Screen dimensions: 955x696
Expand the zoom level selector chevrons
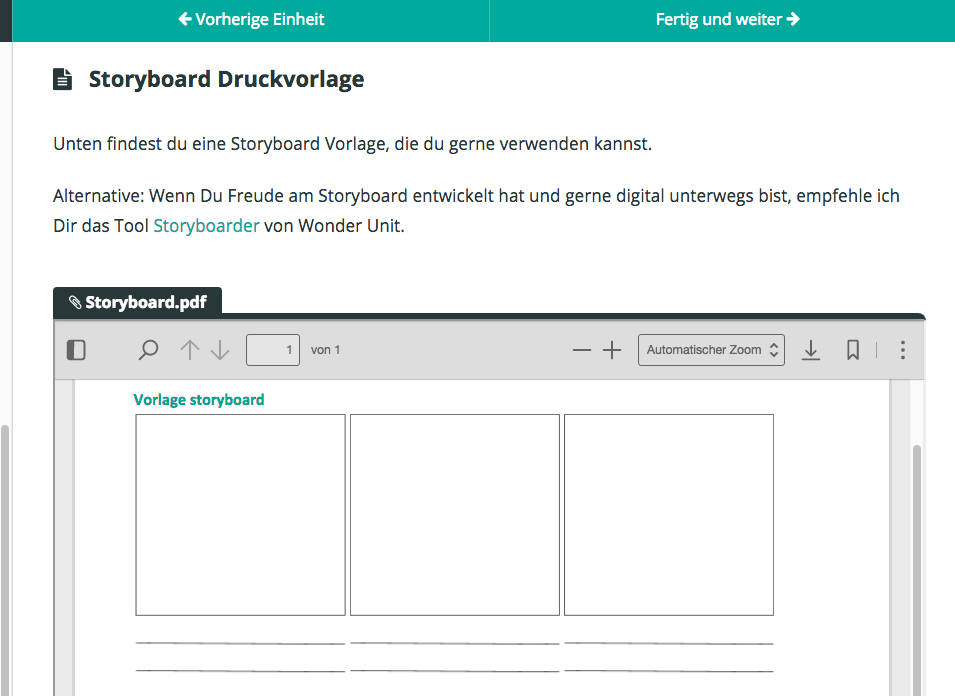click(x=774, y=350)
